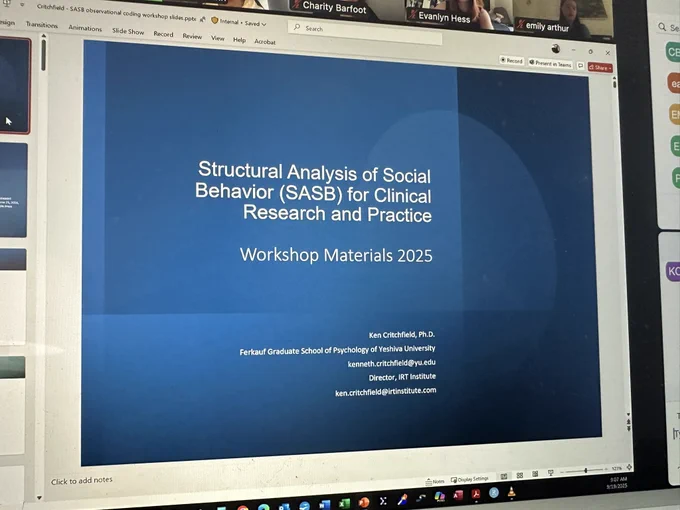Open the VLC cone icon in the taskbar

click(512, 492)
